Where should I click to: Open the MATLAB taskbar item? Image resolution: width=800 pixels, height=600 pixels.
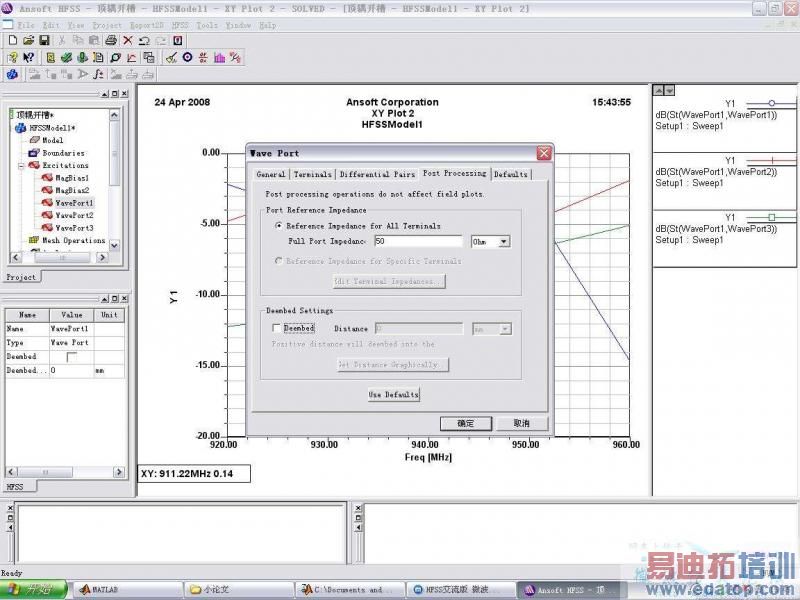pos(127,589)
